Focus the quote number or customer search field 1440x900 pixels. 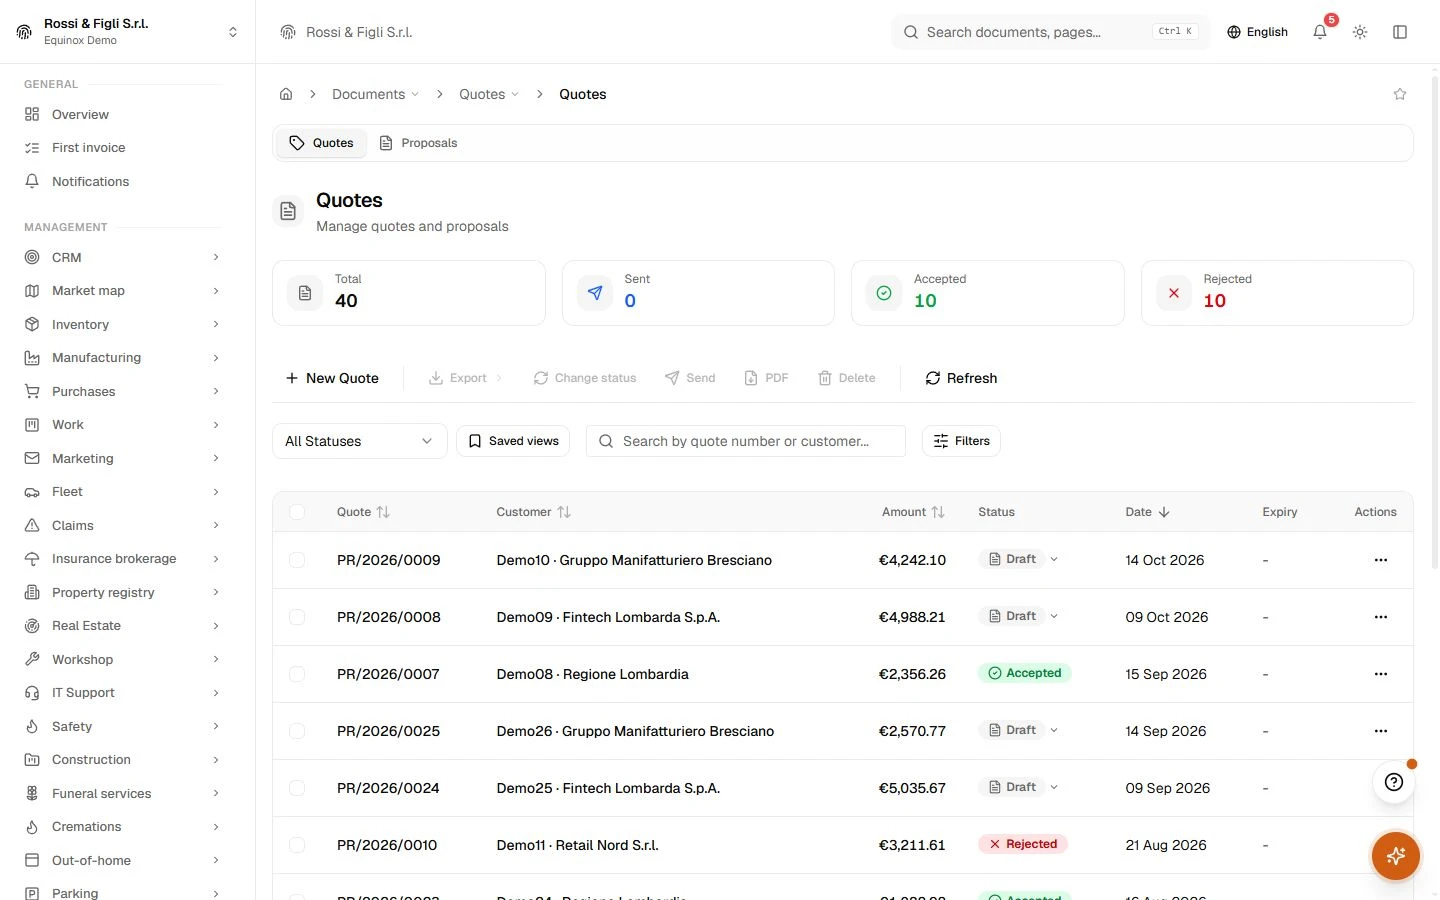pyautogui.click(x=746, y=441)
